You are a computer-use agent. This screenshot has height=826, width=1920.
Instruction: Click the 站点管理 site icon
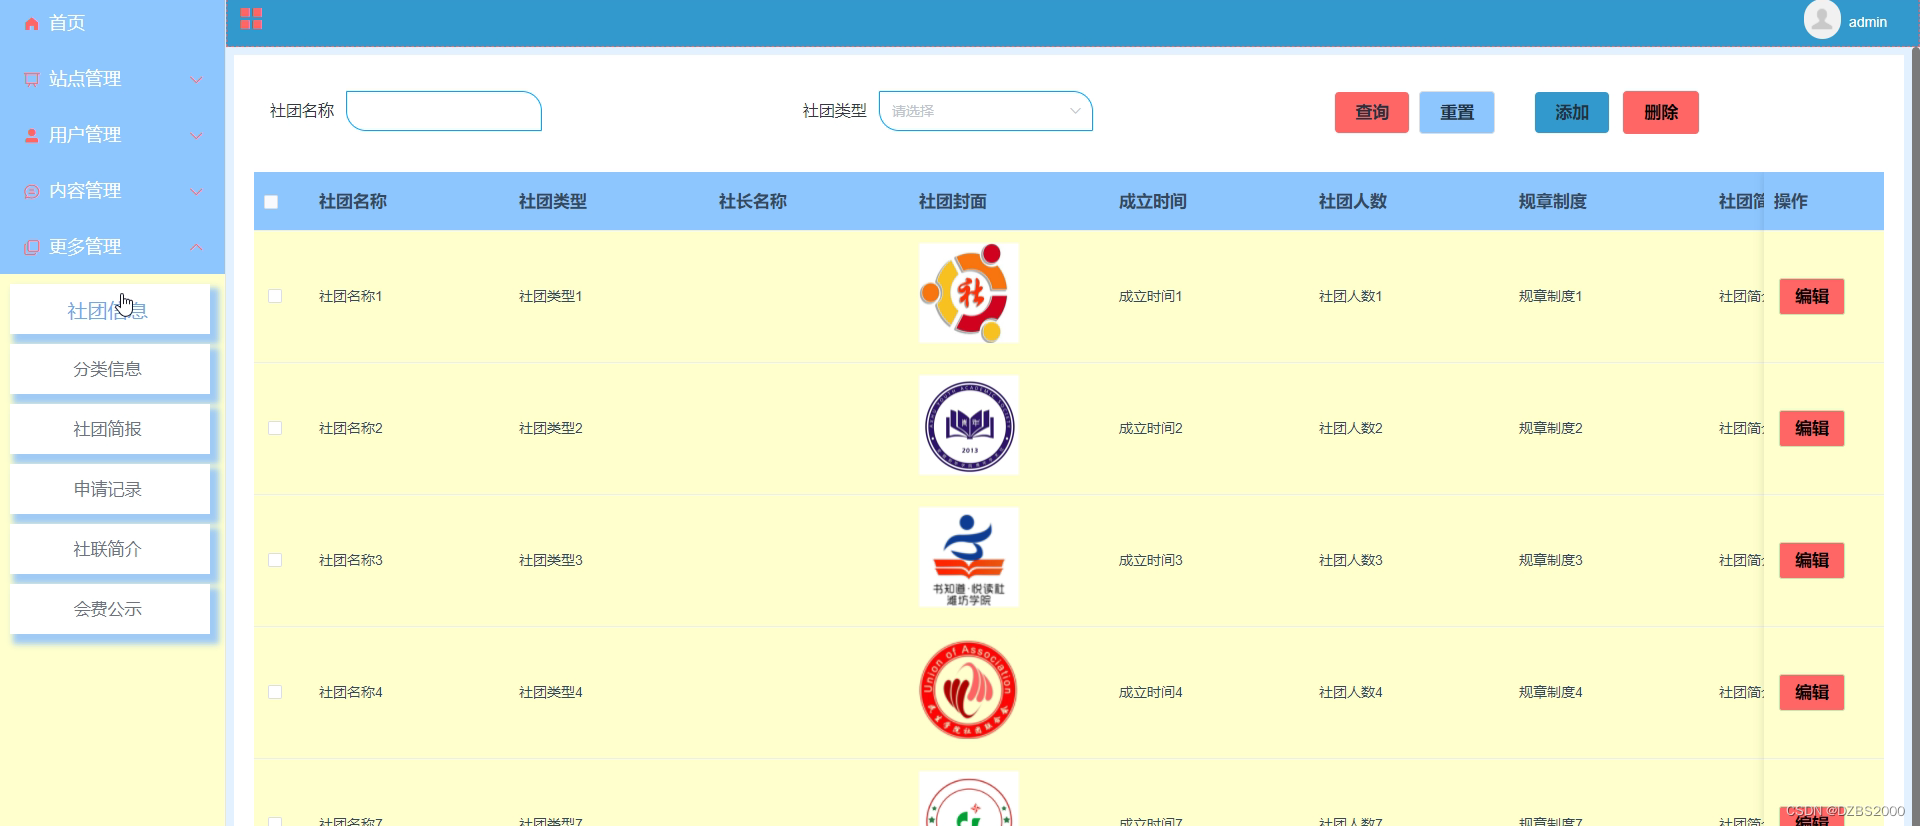(32, 79)
